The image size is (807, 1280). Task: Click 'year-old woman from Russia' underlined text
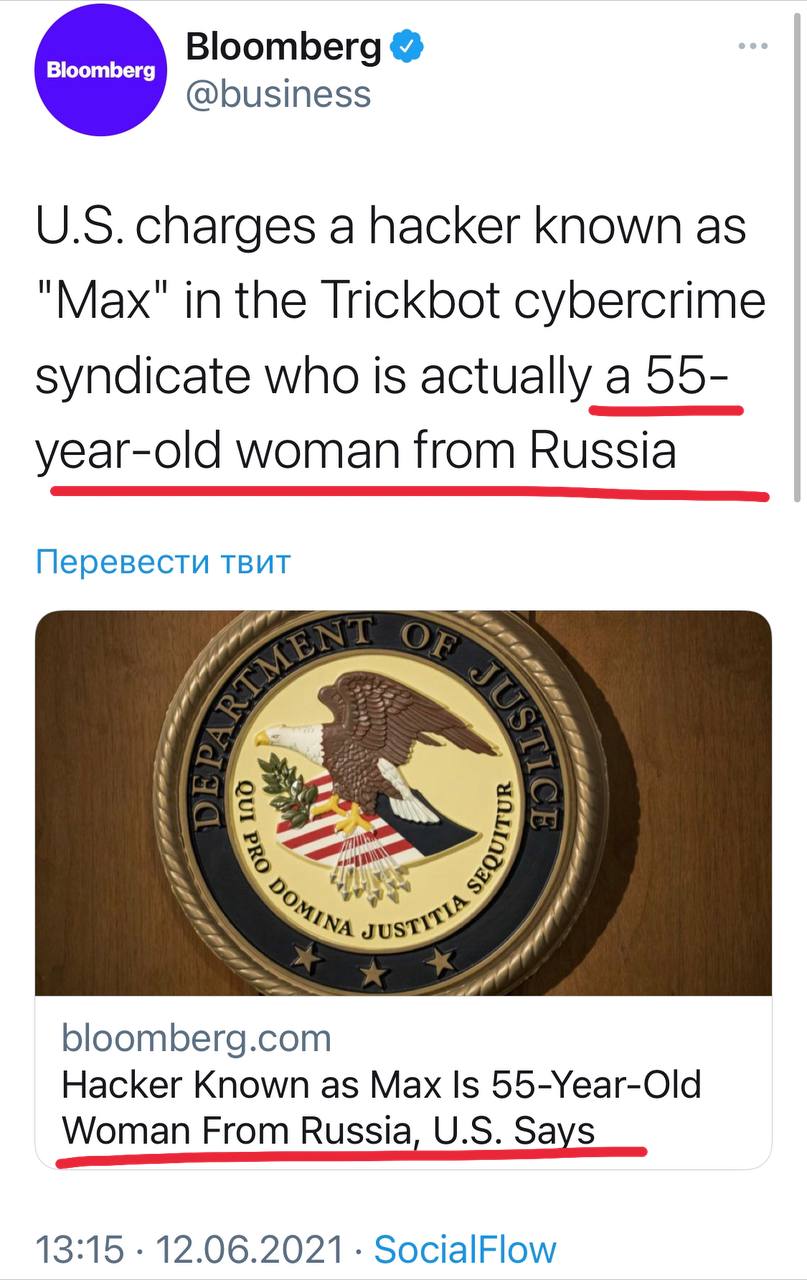click(x=355, y=452)
